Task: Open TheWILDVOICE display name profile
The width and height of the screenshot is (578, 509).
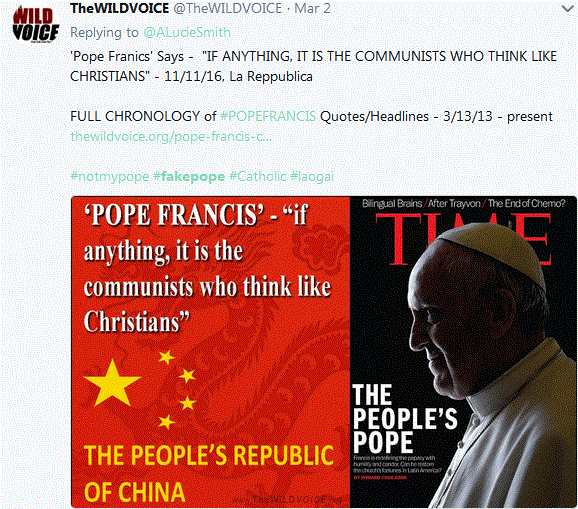Action: coord(120,8)
